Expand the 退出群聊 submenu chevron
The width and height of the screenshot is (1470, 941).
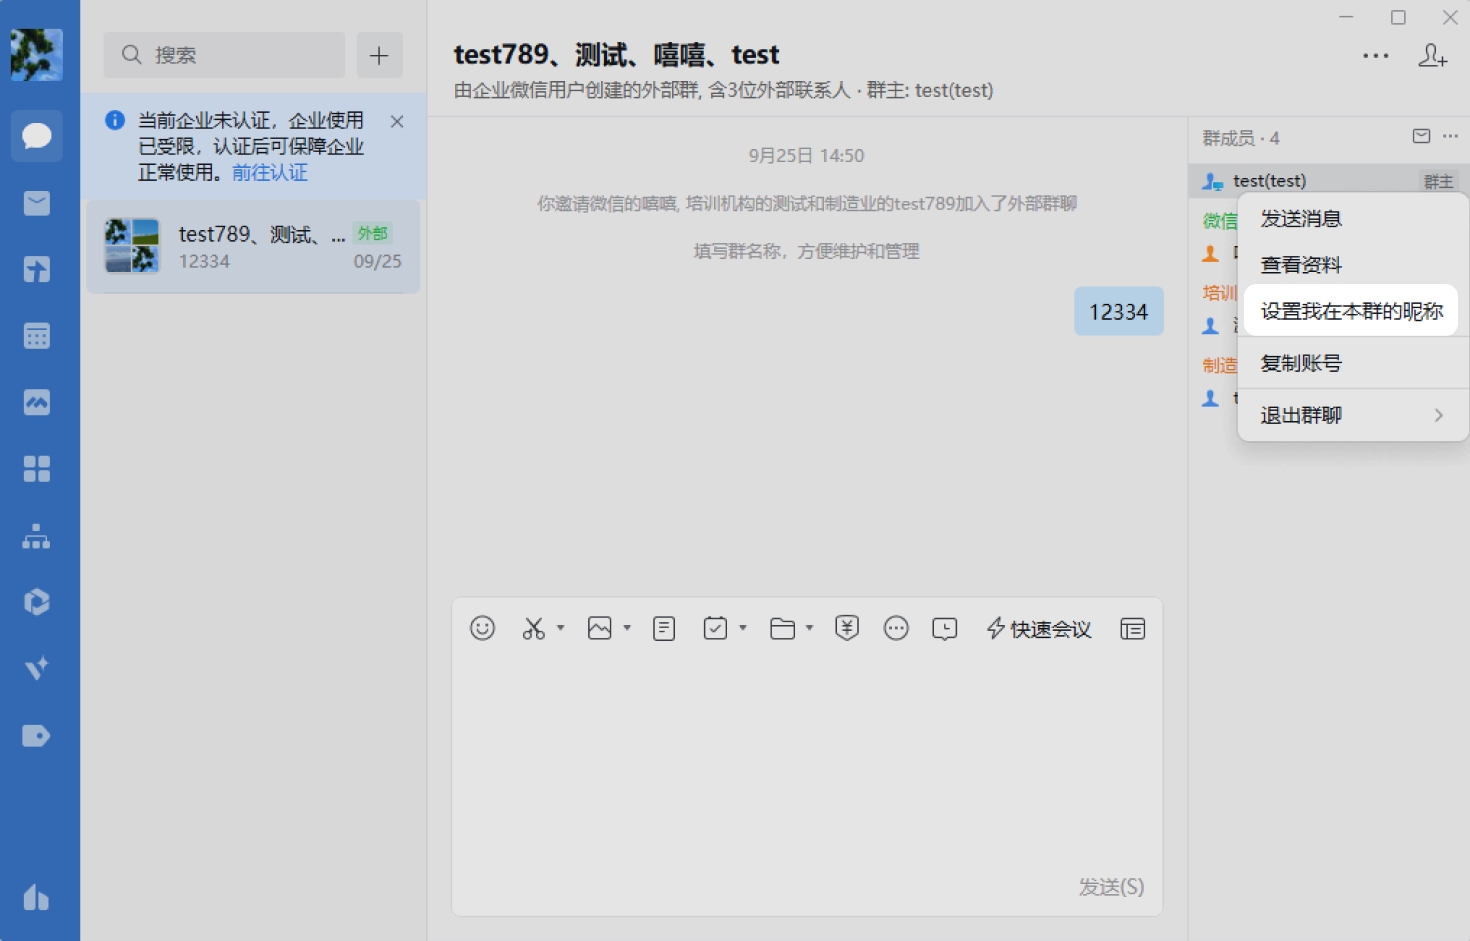coord(1440,415)
